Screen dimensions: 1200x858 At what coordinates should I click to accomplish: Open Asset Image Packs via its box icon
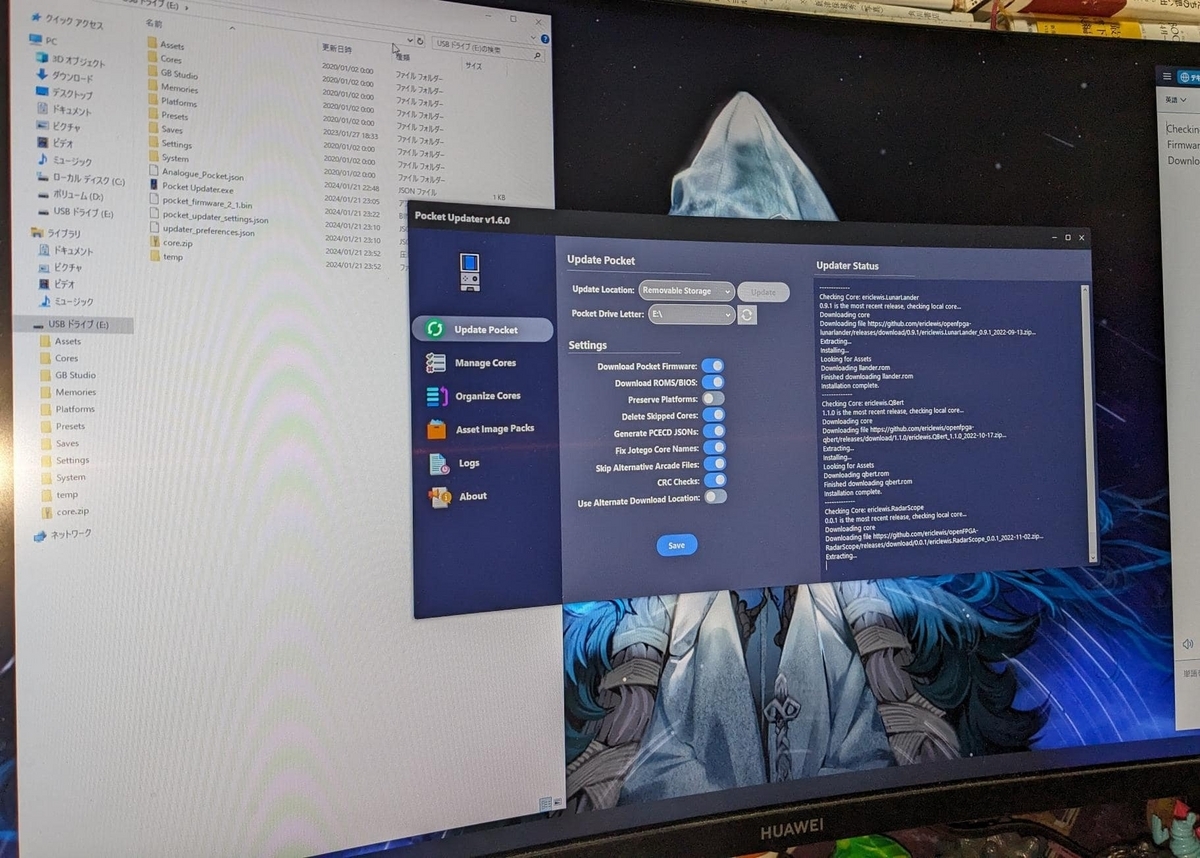[x=437, y=429]
